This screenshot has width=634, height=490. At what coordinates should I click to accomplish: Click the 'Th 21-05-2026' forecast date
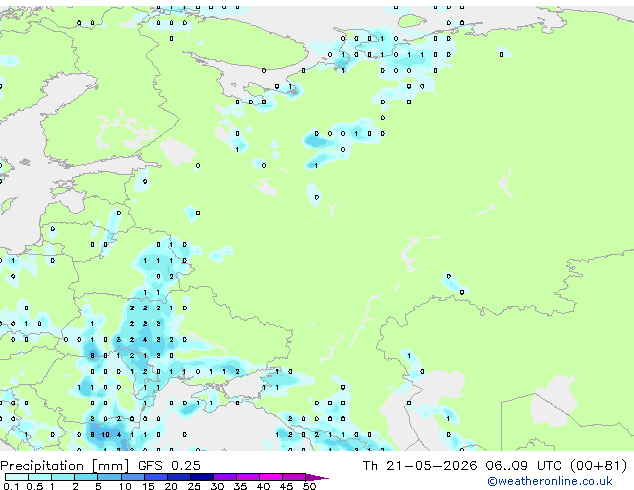point(420,466)
